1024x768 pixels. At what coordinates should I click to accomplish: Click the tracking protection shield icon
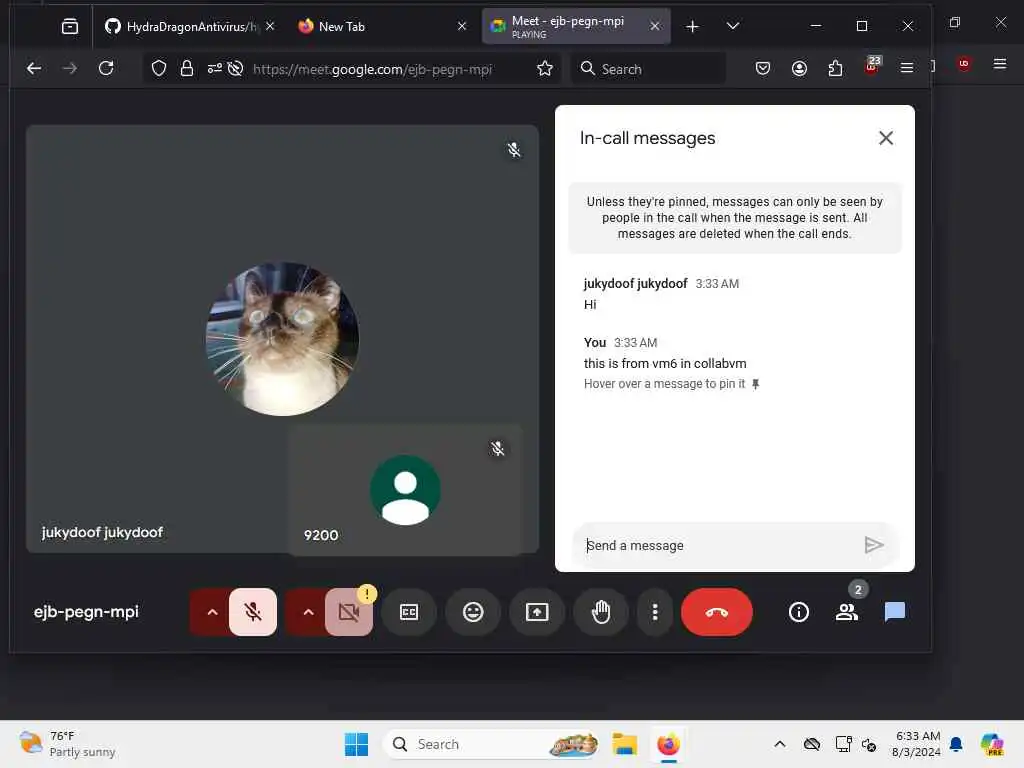tap(159, 68)
